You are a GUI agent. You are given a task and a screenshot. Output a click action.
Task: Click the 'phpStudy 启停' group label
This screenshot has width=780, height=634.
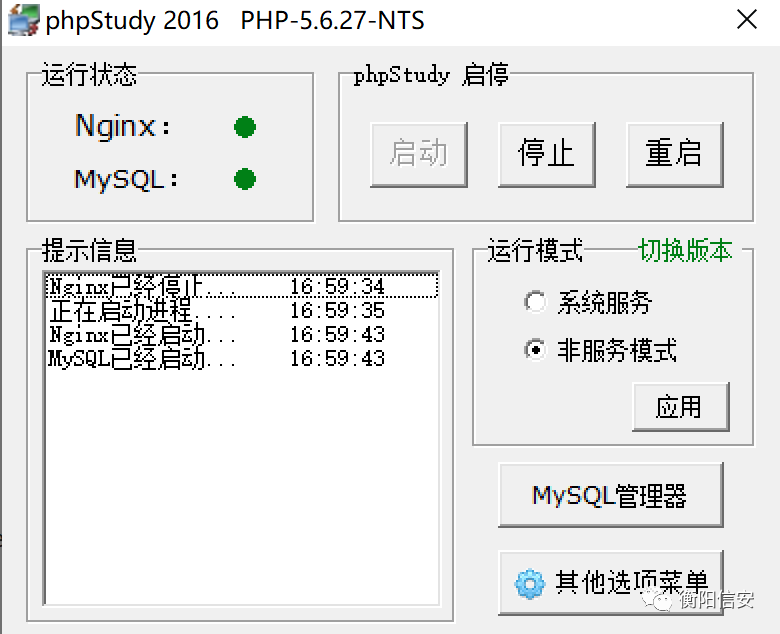[431, 76]
